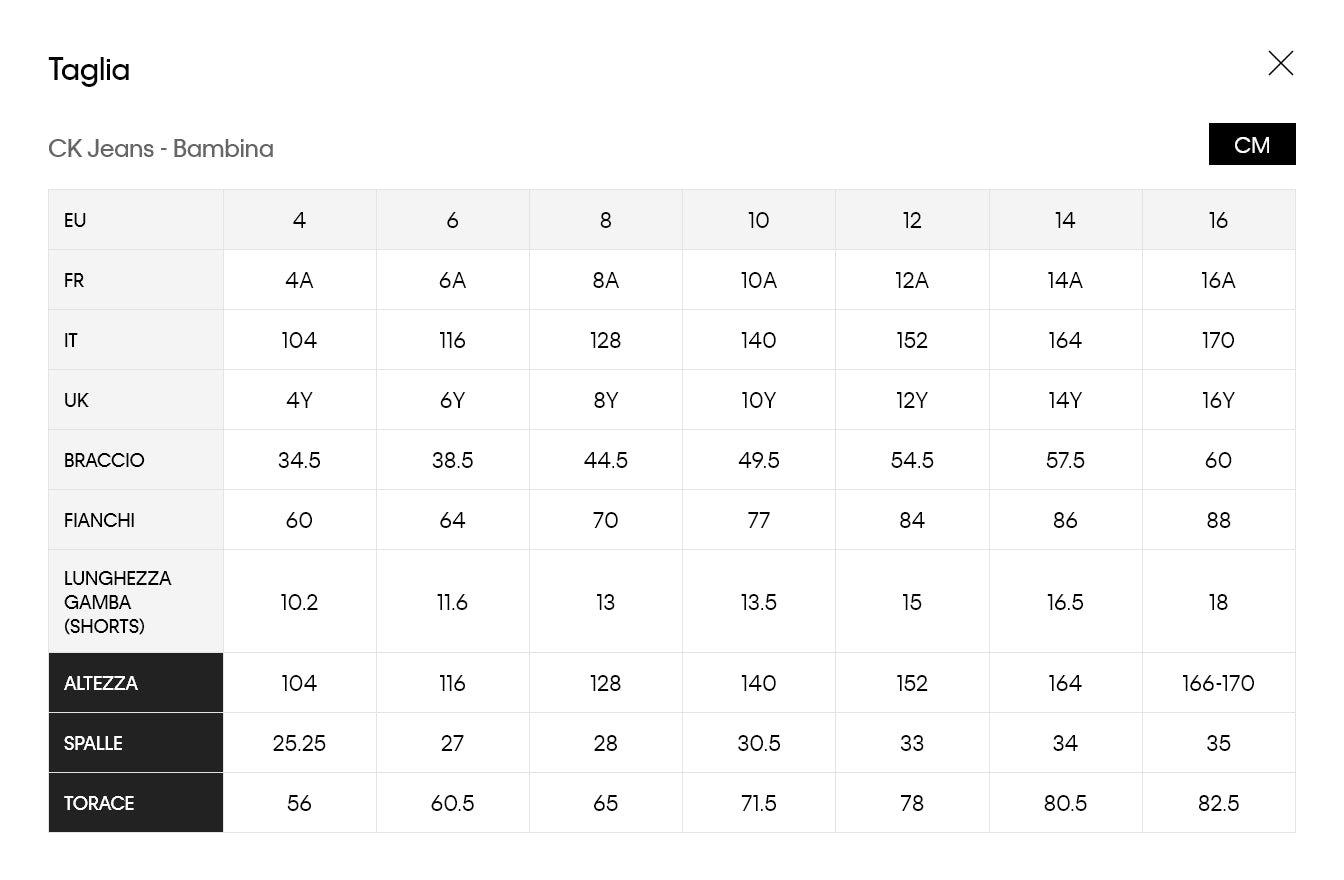1344x880 pixels.
Task: Click the IT row label
Action: 71,340
